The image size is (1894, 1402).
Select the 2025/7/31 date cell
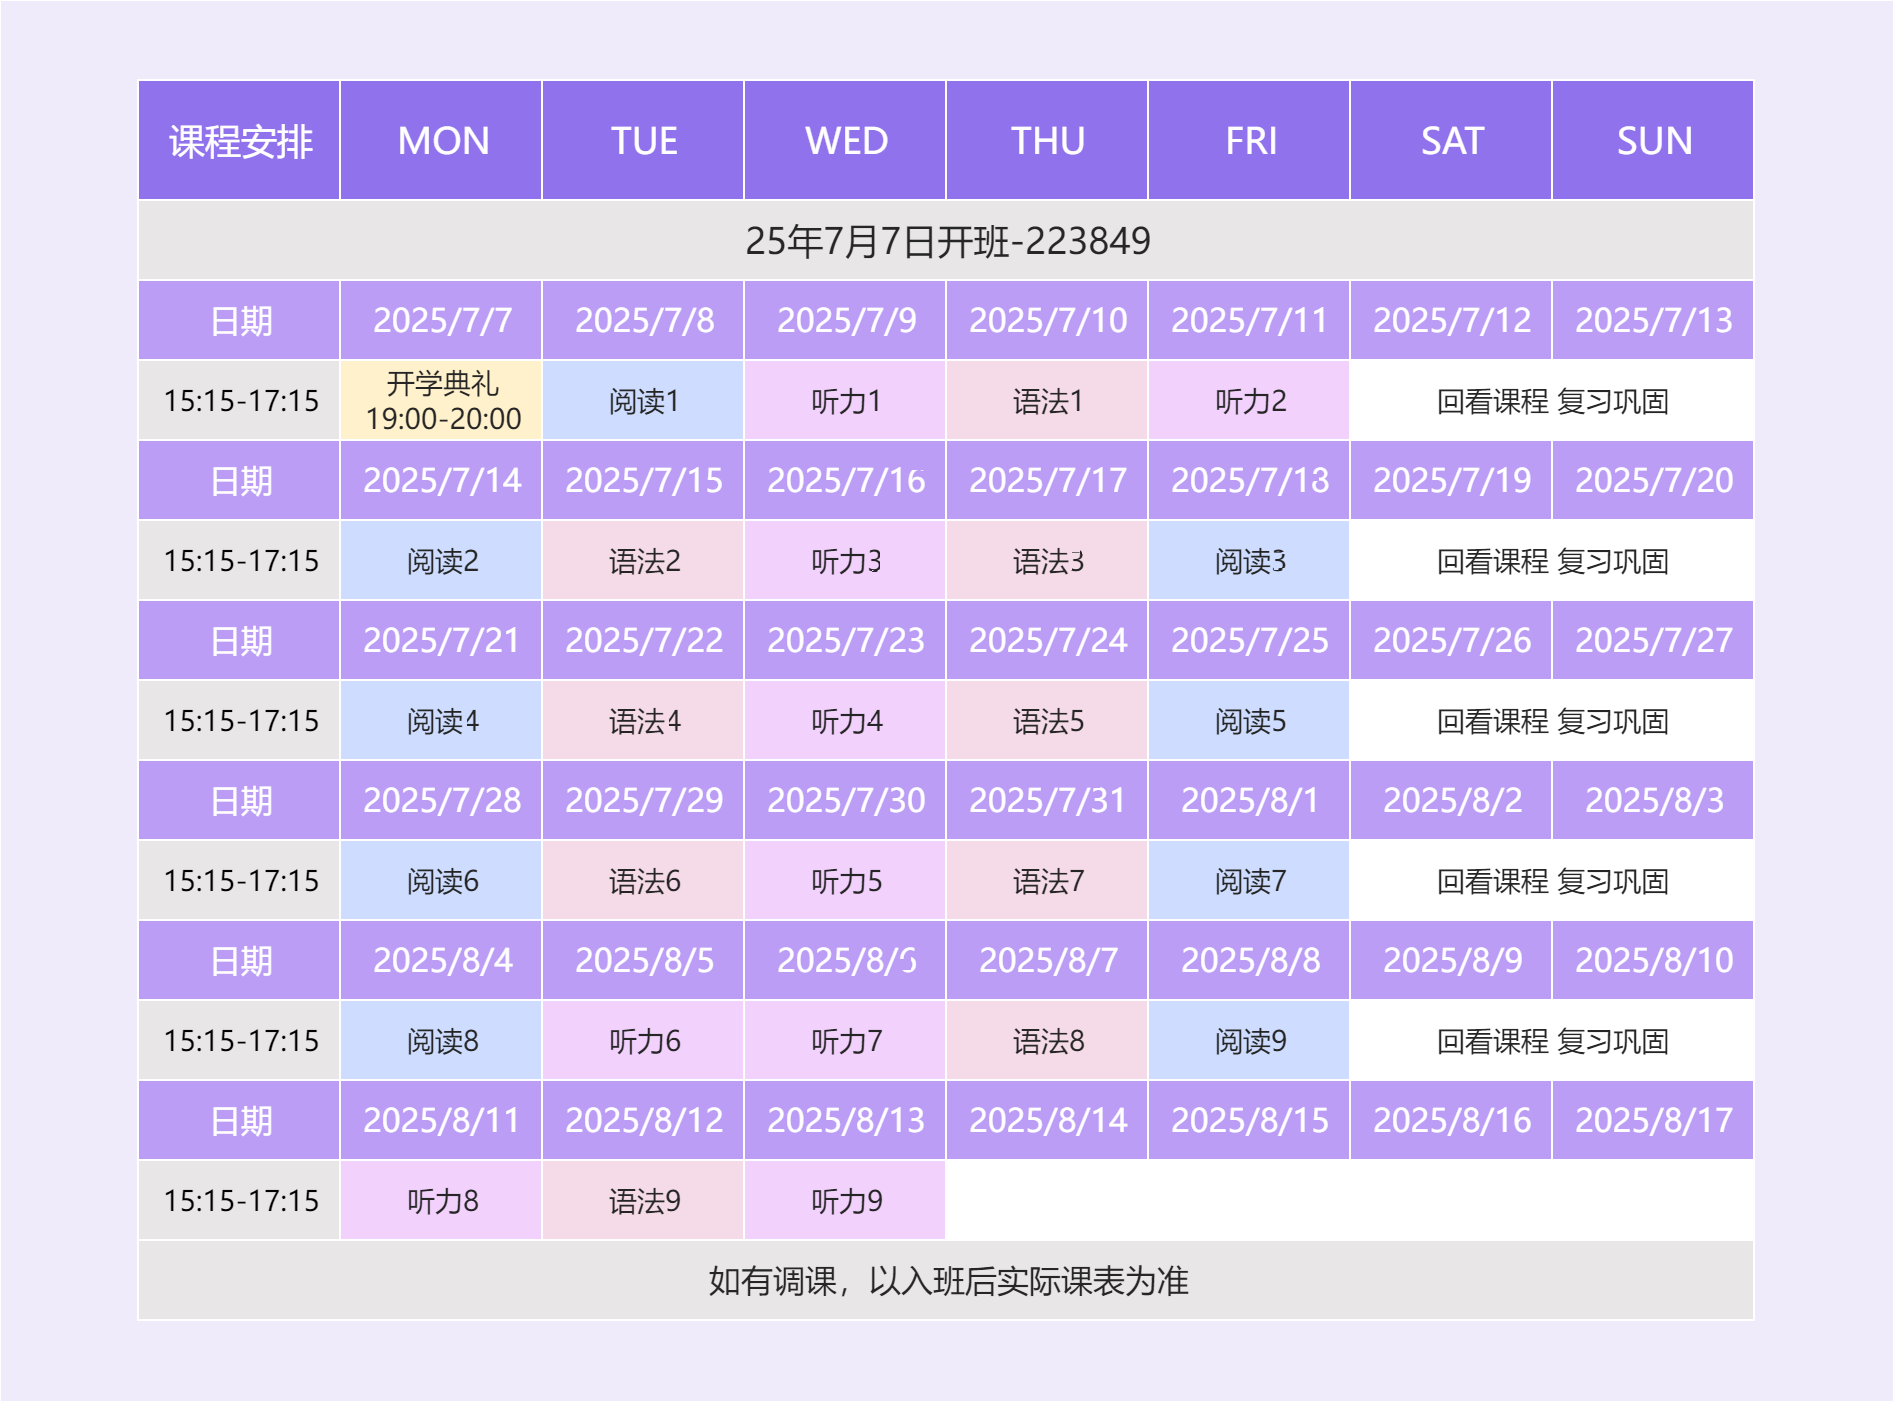pos(1047,801)
